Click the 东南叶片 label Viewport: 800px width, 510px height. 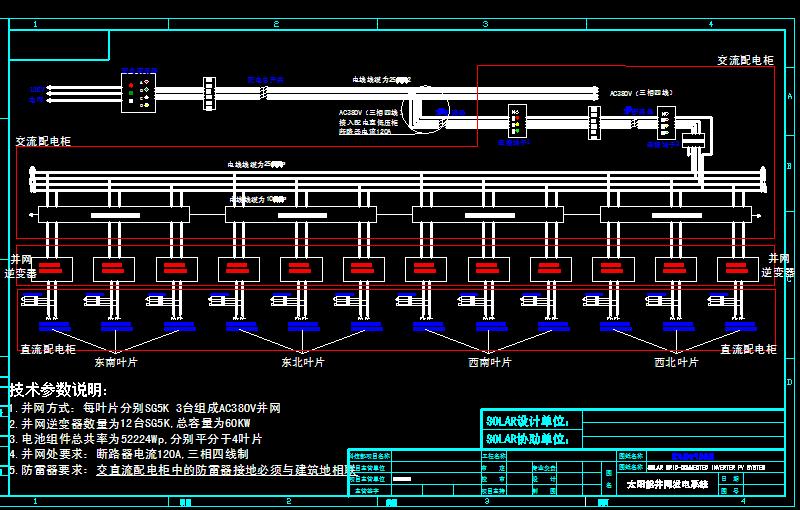coord(116,362)
